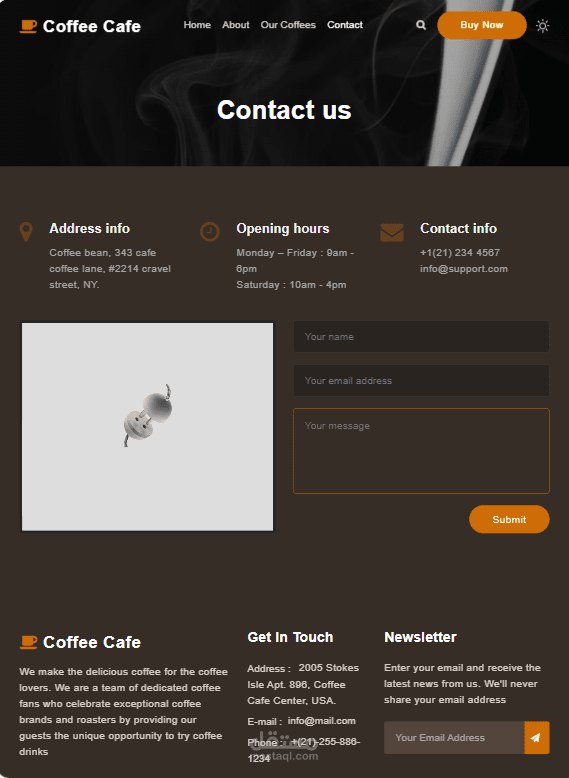
Task: Submit the contact form
Action: pos(509,519)
